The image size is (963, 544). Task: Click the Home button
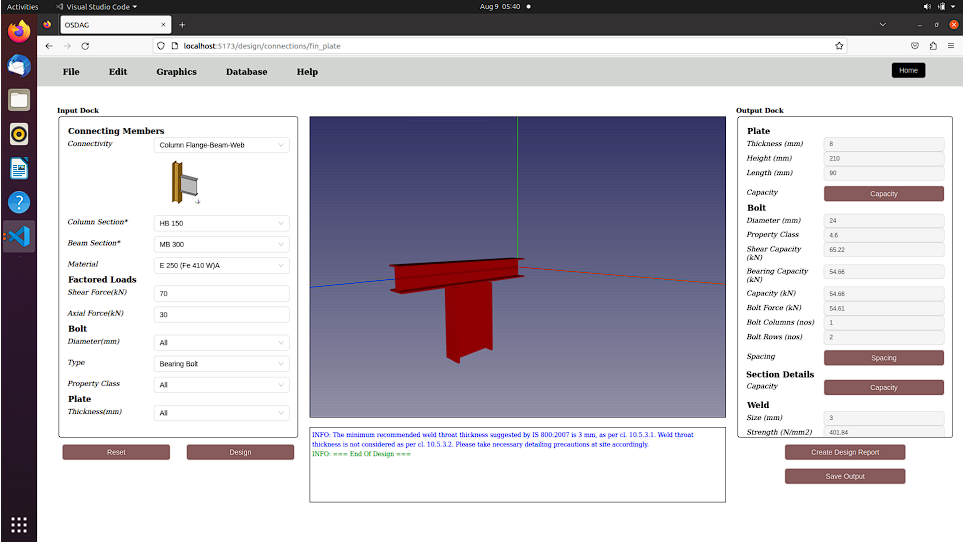coord(908,71)
